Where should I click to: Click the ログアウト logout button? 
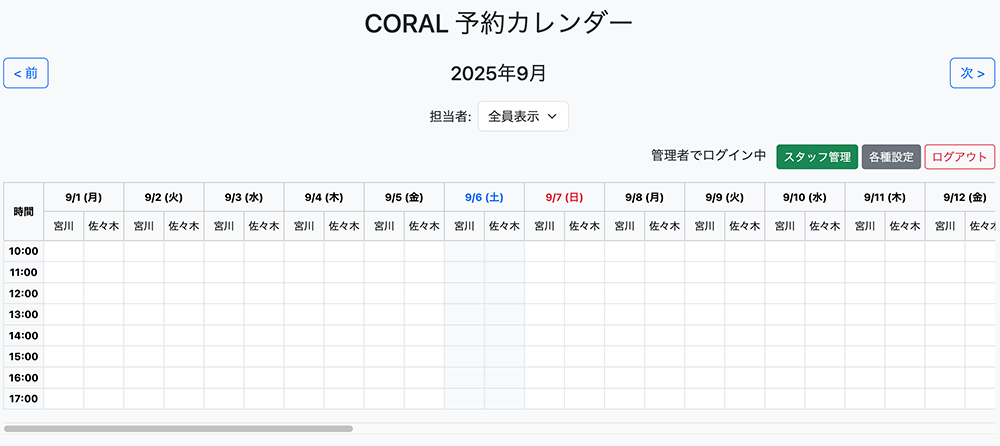(x=959, y=157)
